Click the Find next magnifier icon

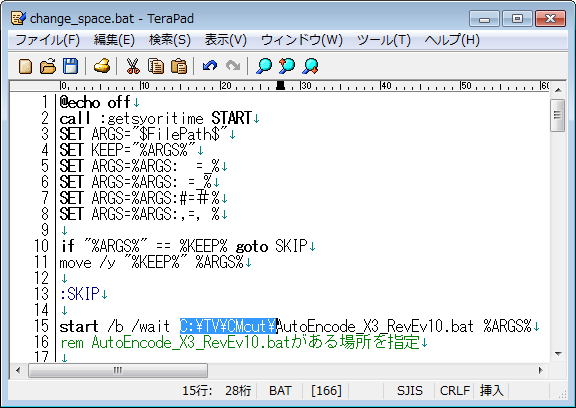tap(311, 66)
